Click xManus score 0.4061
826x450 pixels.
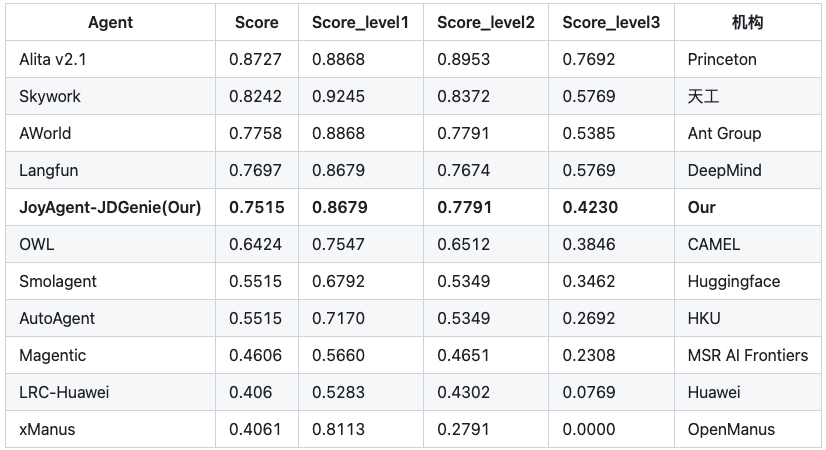point(255,429)
